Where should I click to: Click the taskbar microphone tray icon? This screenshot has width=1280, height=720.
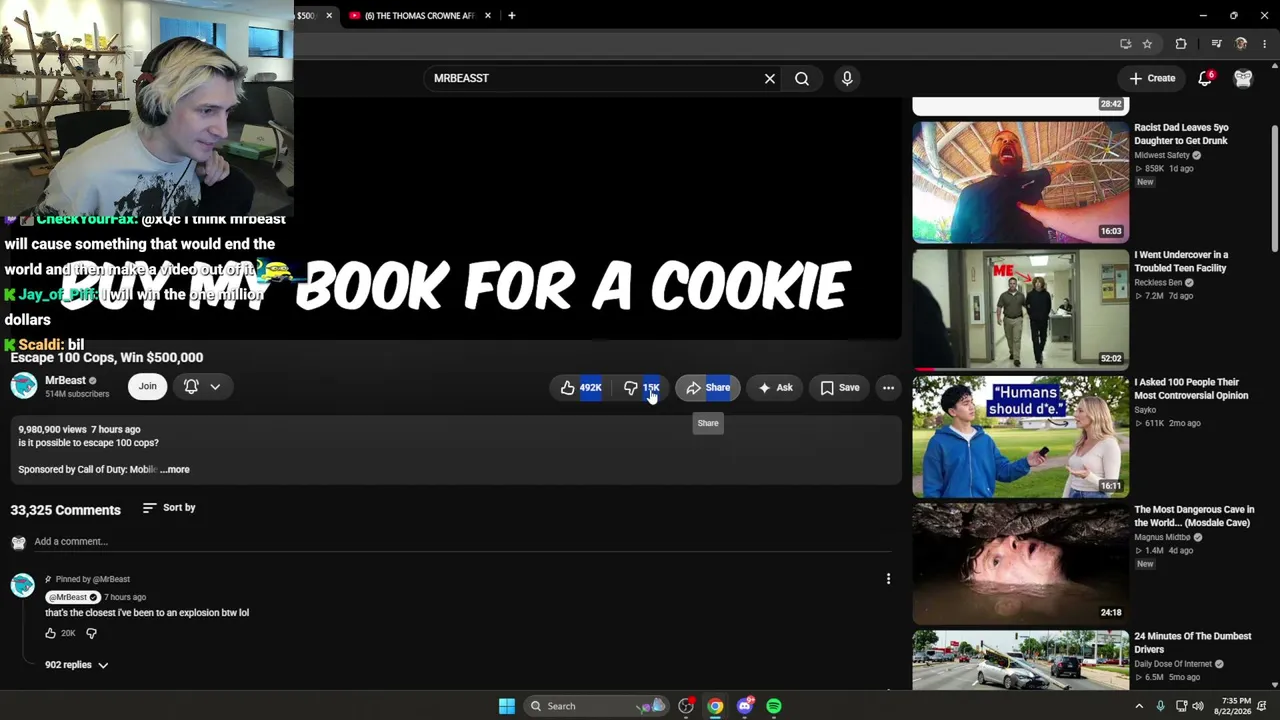click(x=1160, y=706)
